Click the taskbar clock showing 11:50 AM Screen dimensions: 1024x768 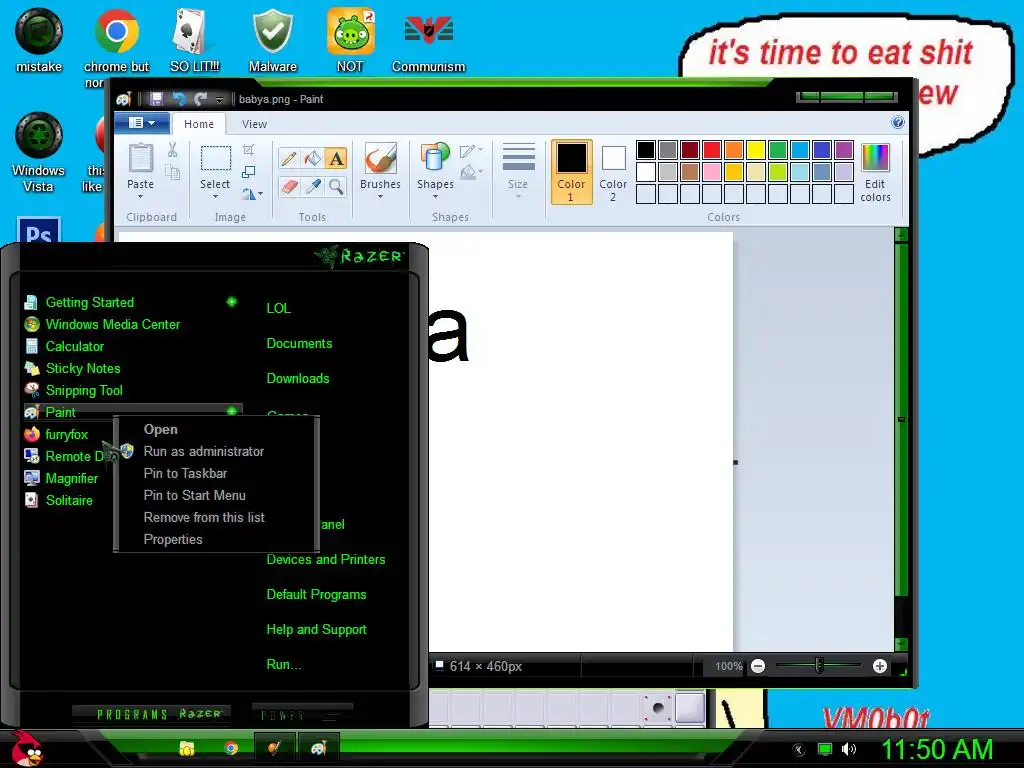(937, 749)
